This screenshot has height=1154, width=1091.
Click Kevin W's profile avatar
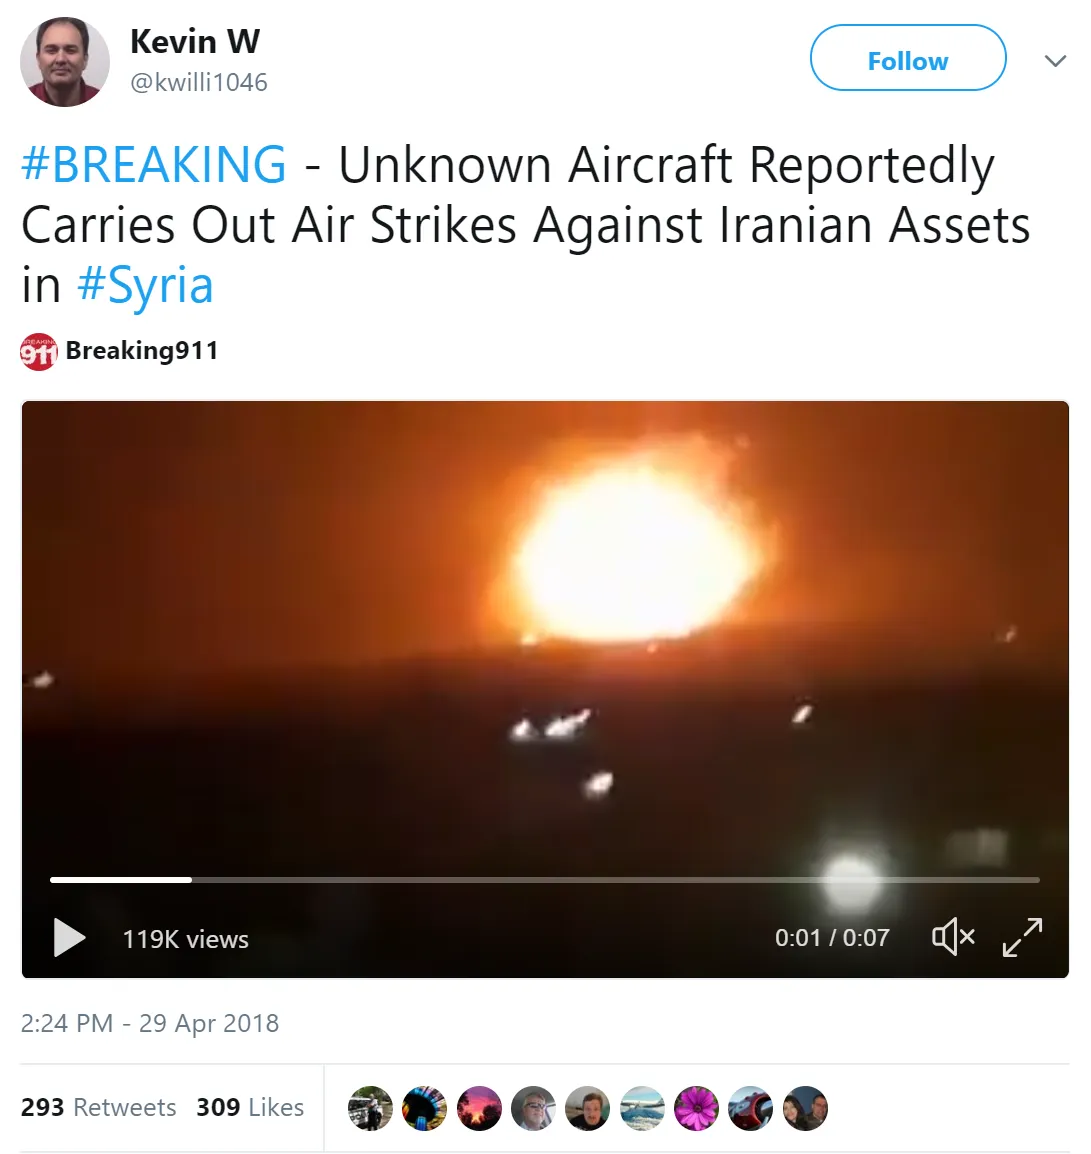[x=65, y=62]
